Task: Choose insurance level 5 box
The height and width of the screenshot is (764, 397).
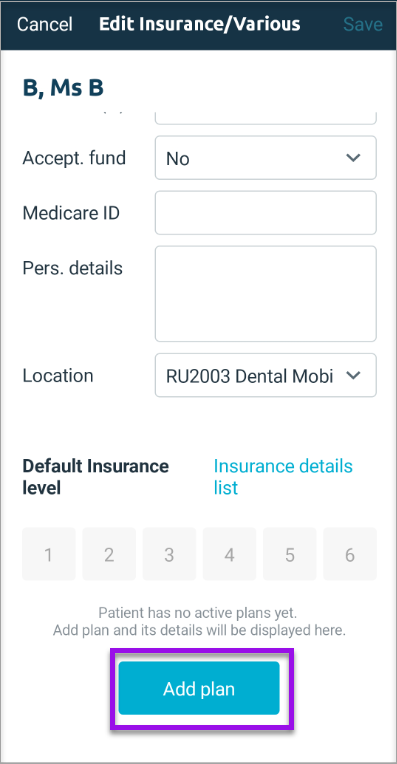Action: (290, 554)
